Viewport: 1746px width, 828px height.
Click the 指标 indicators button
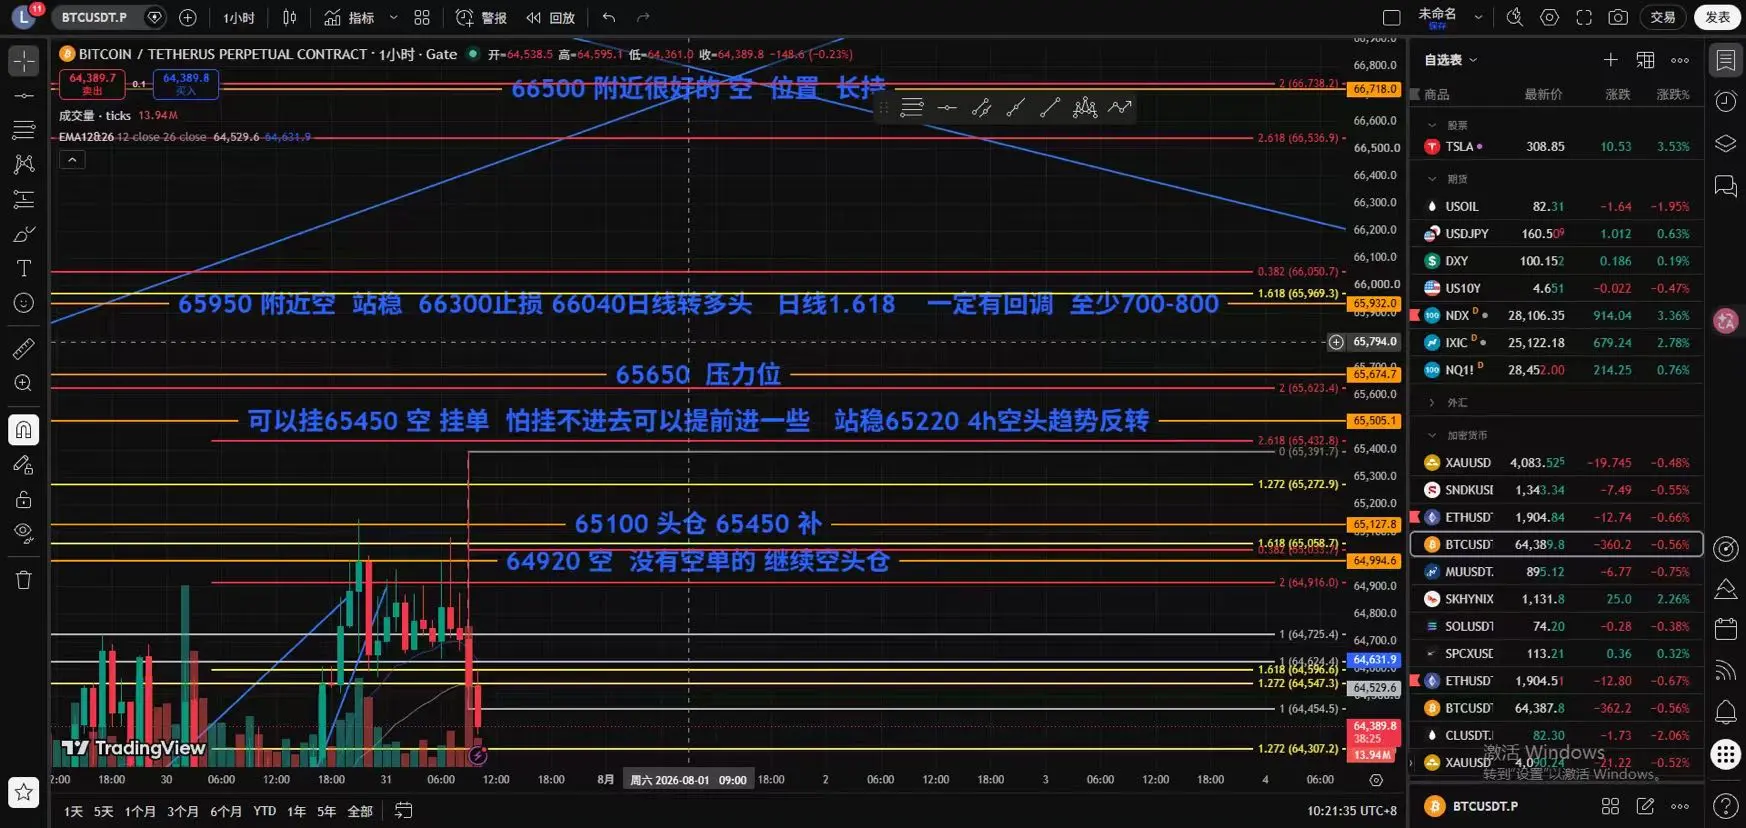(x=349, y=17)
